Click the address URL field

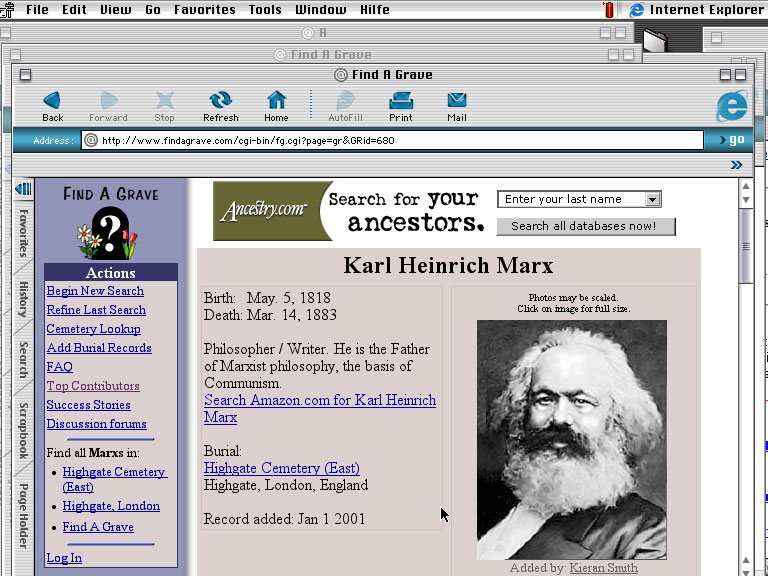coord(392,141)
